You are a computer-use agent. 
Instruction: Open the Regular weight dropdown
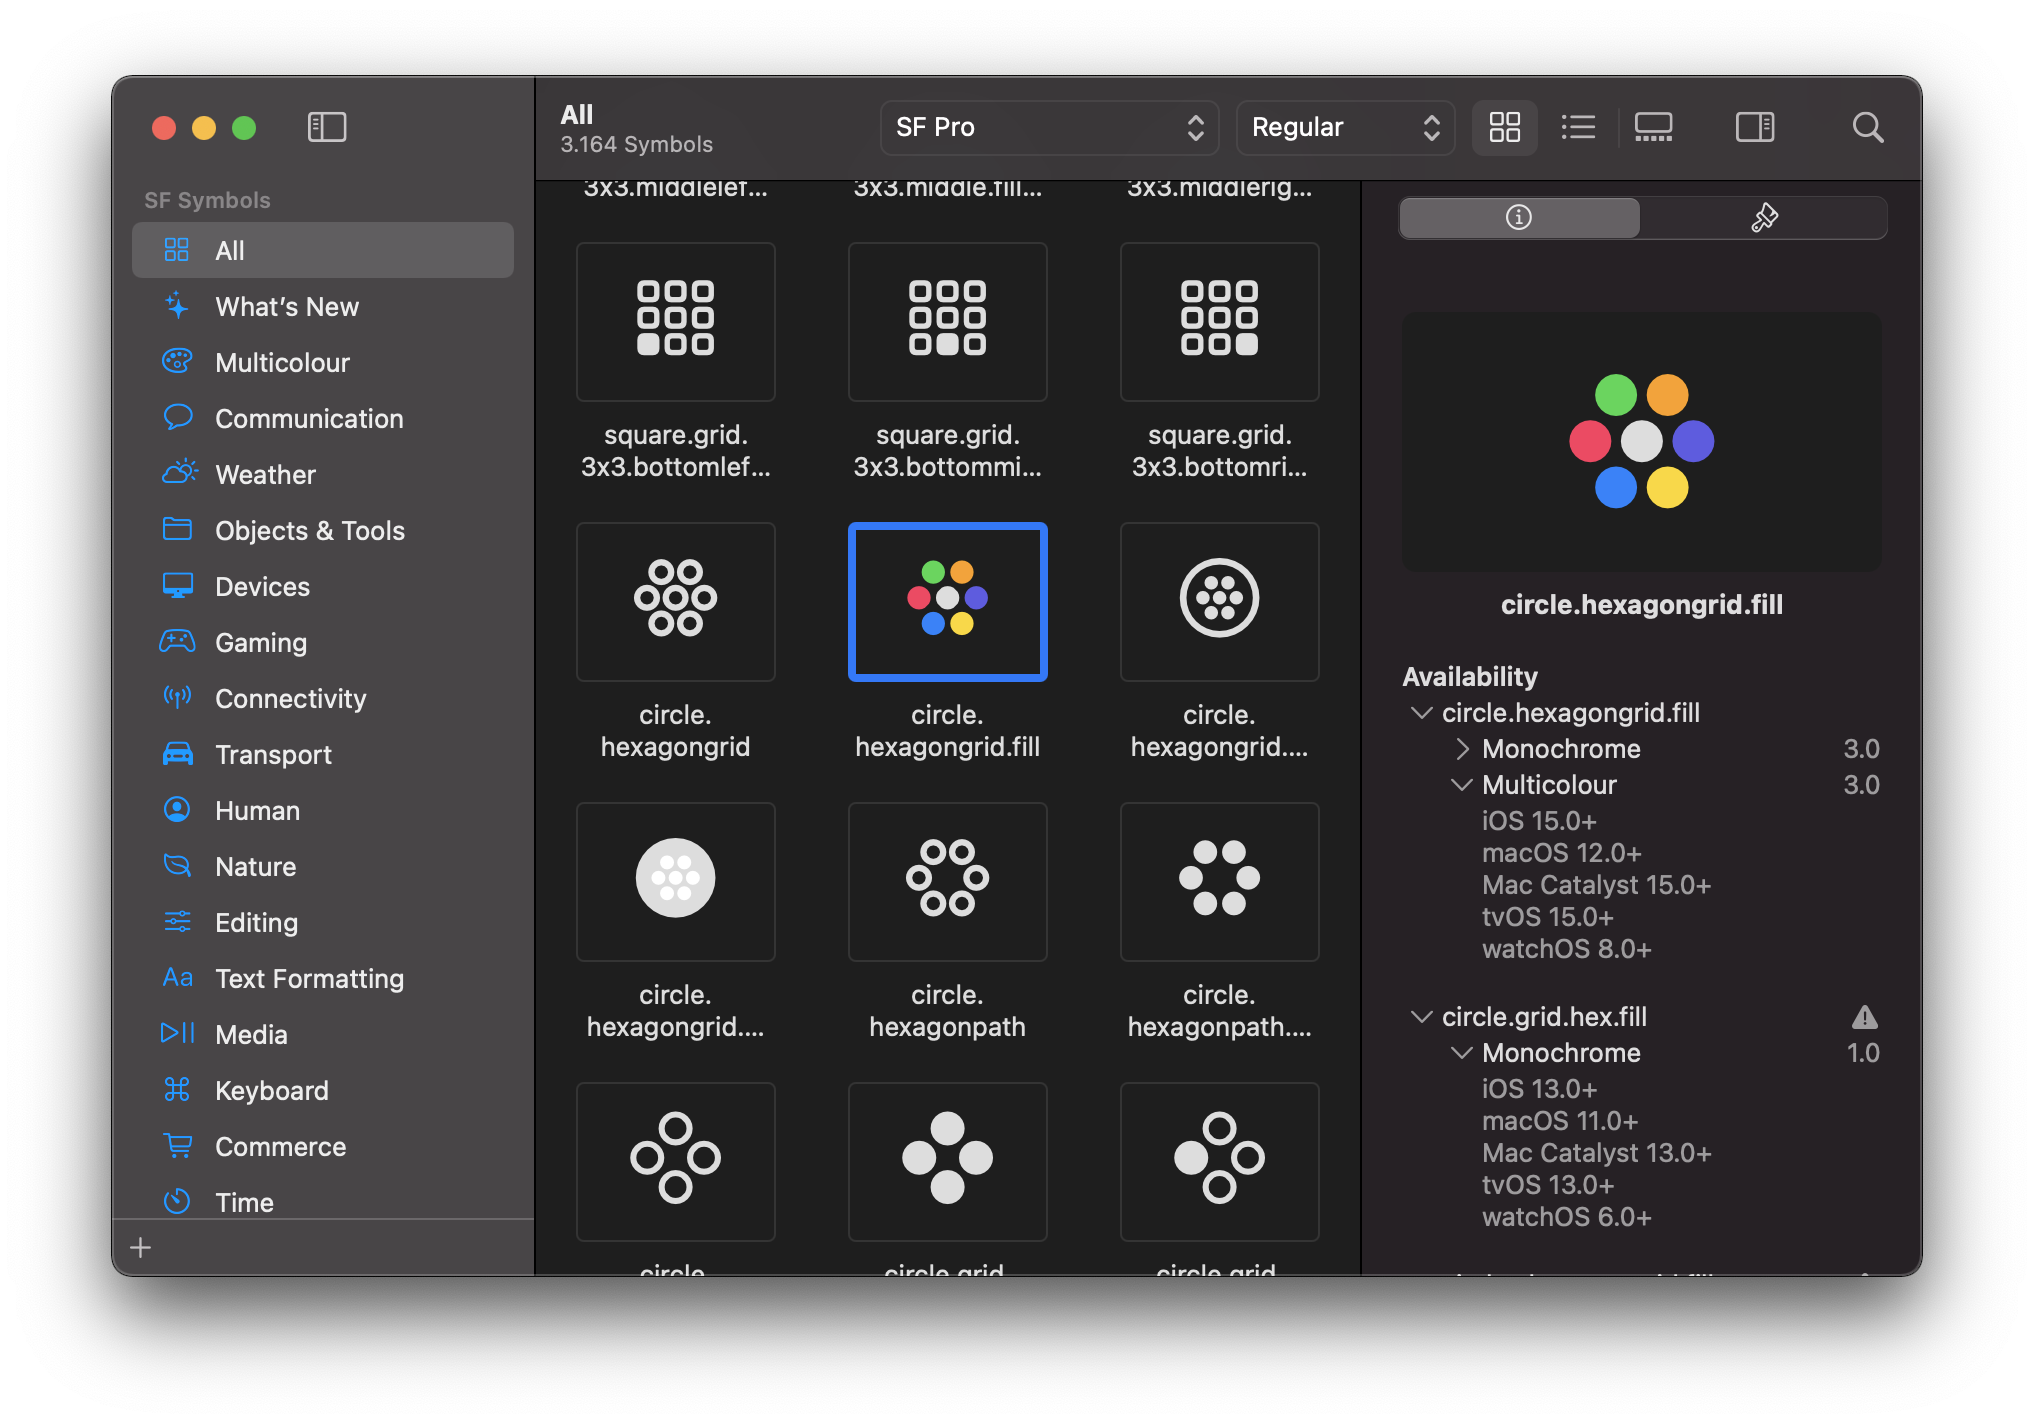1344,127
